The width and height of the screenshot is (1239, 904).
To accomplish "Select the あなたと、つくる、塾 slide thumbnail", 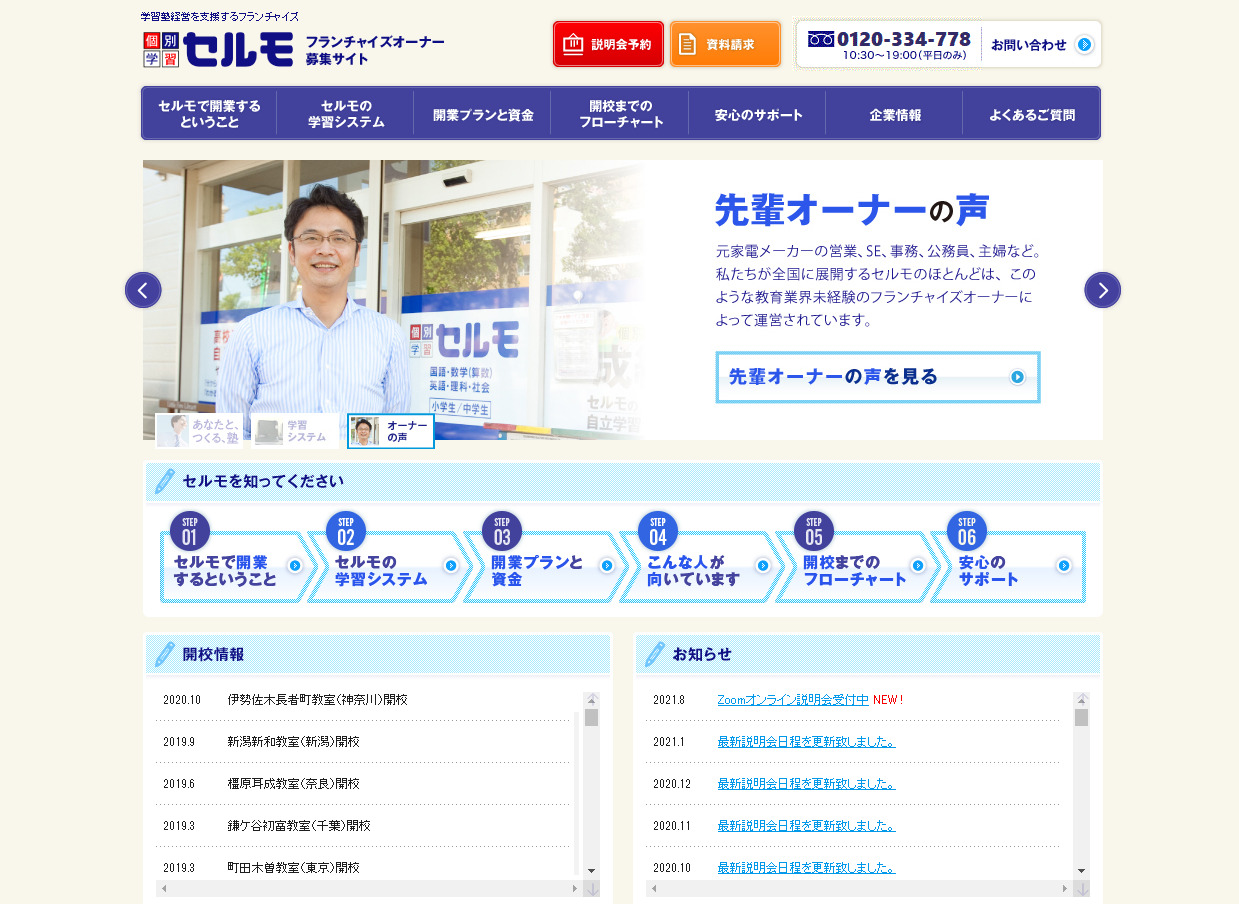I will 199,431.
